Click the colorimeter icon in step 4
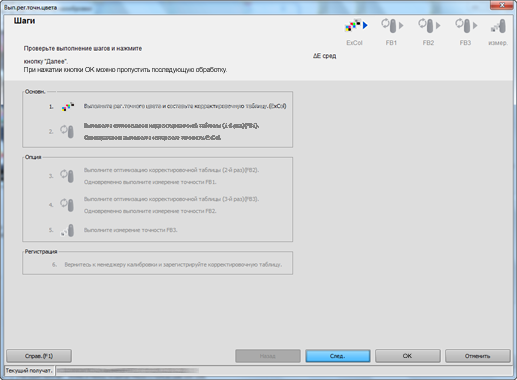The height and width of the screenshot is (380, 517). [67, 205]
